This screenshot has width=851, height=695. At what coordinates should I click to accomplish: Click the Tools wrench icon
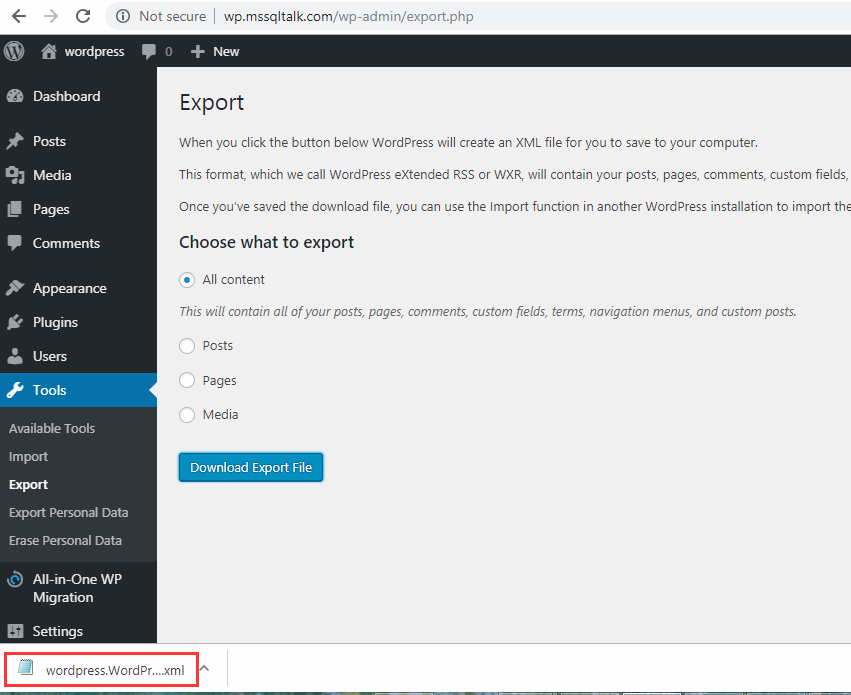tap(15, 390)
